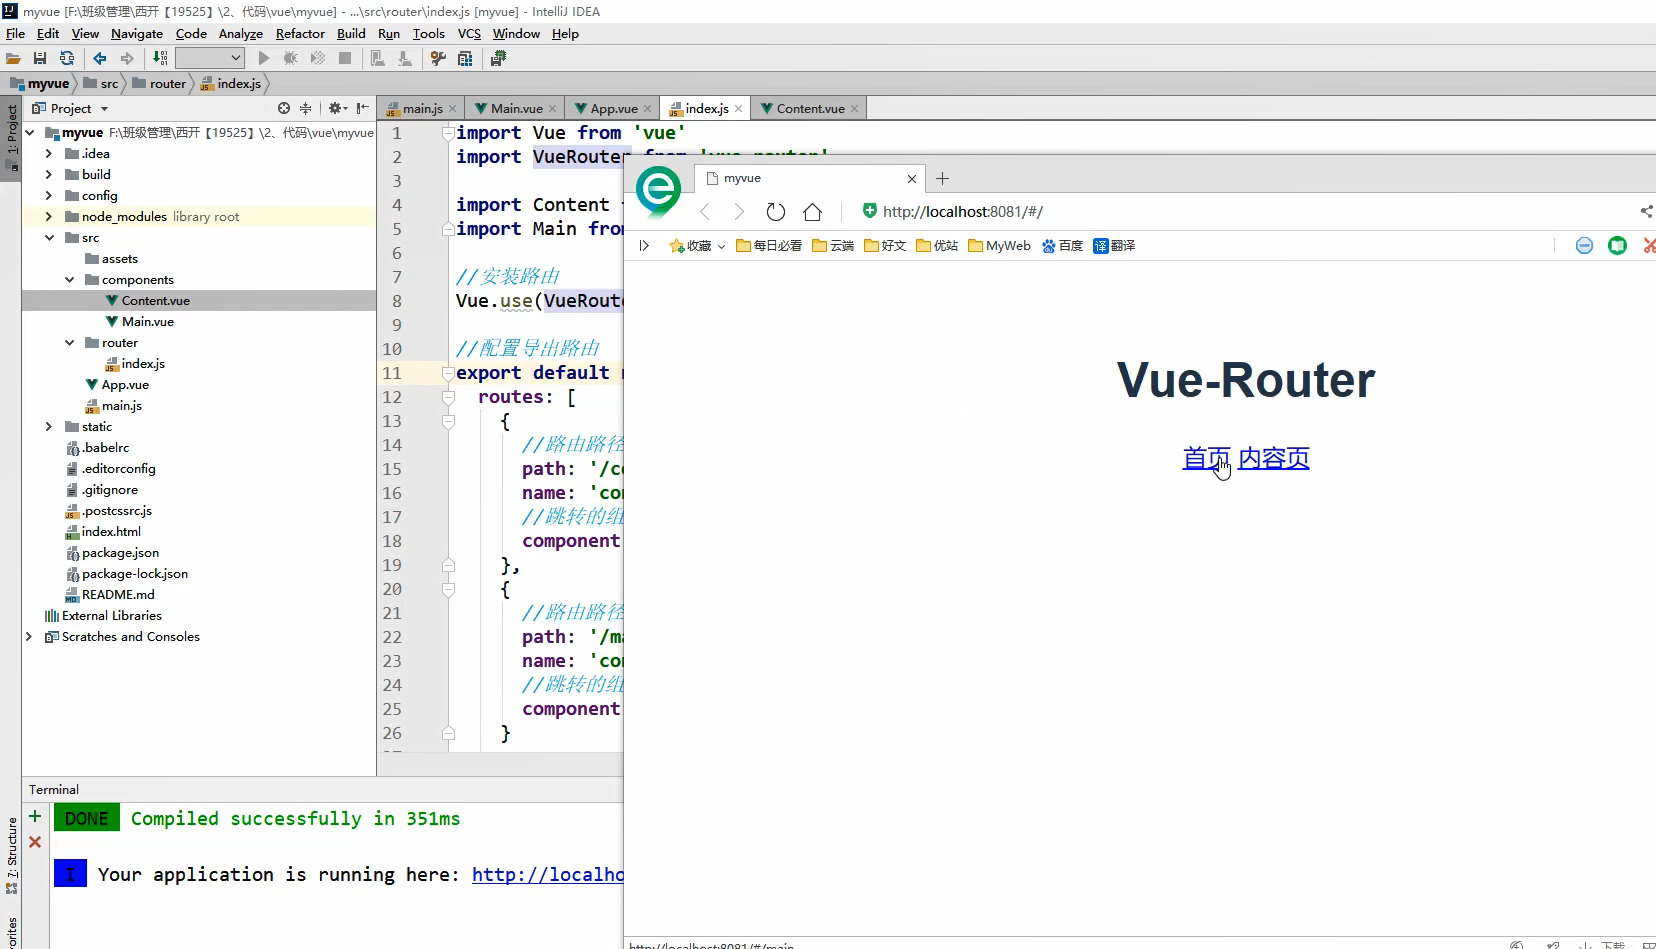
Task: Expand the build folder
Action: coord(48,175)
